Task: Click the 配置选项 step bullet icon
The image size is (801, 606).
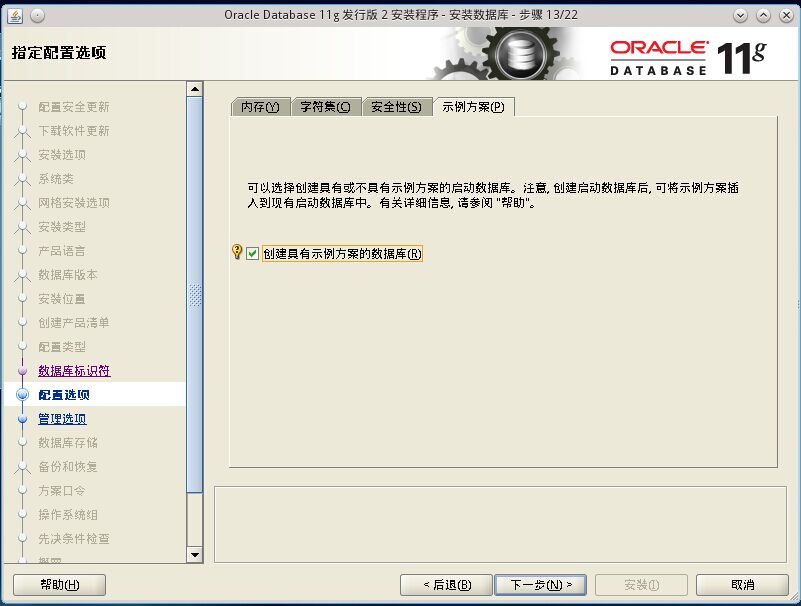Action: pos(22,394)
